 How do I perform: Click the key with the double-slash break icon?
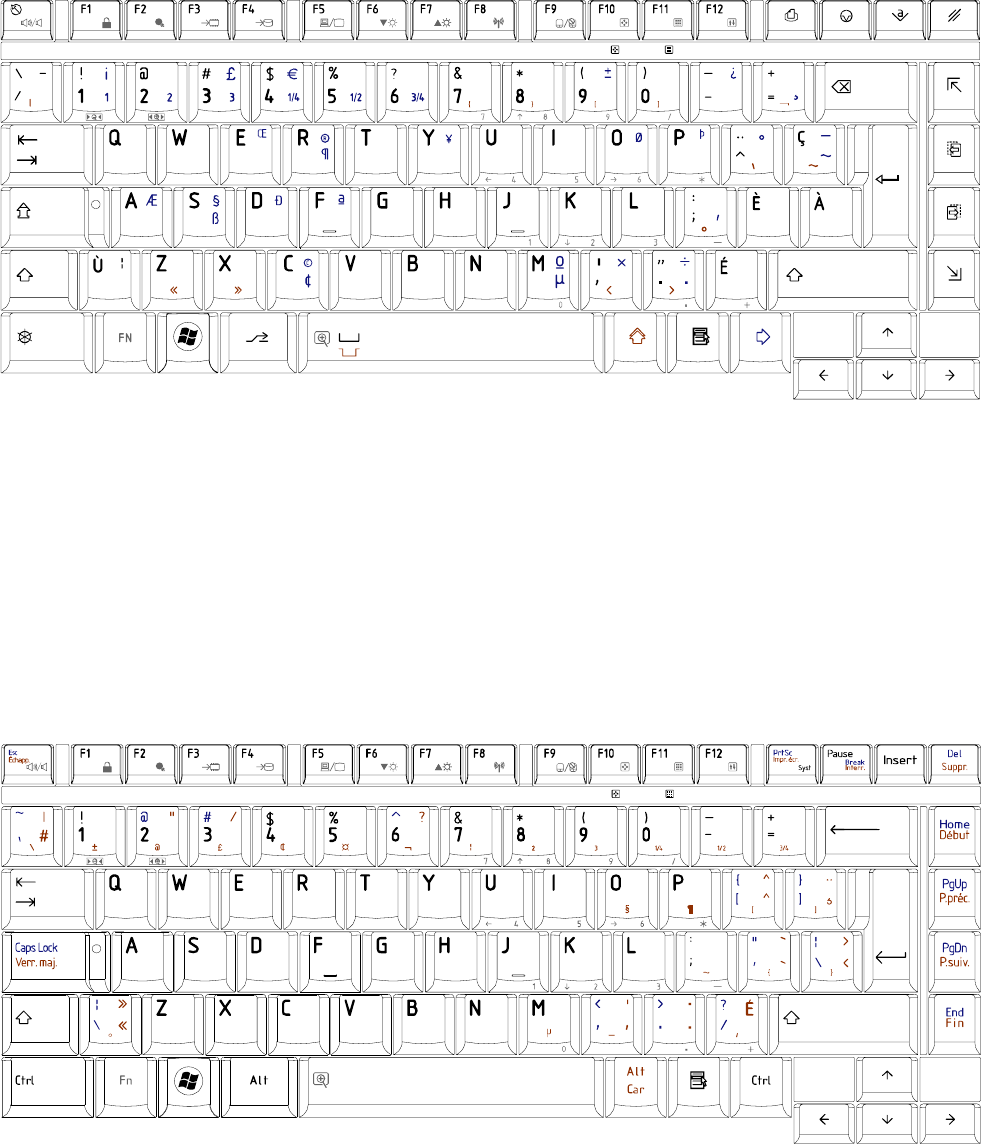pyautogui.click(x=954, y=20)
